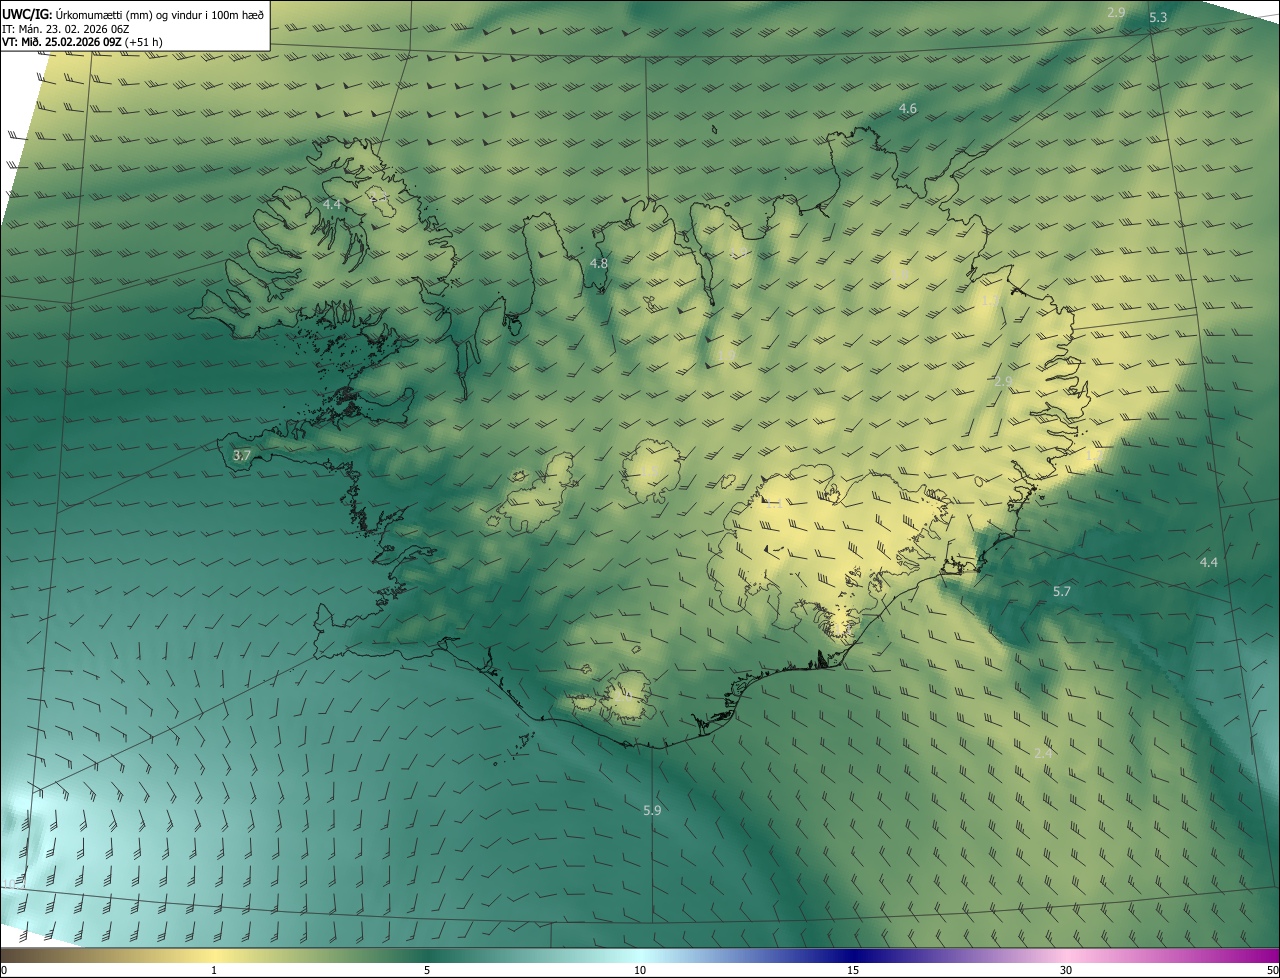This screenshot has height=978, width=1280.
Task: Click the 1 tick on the color scale
Action: [214, 970]
